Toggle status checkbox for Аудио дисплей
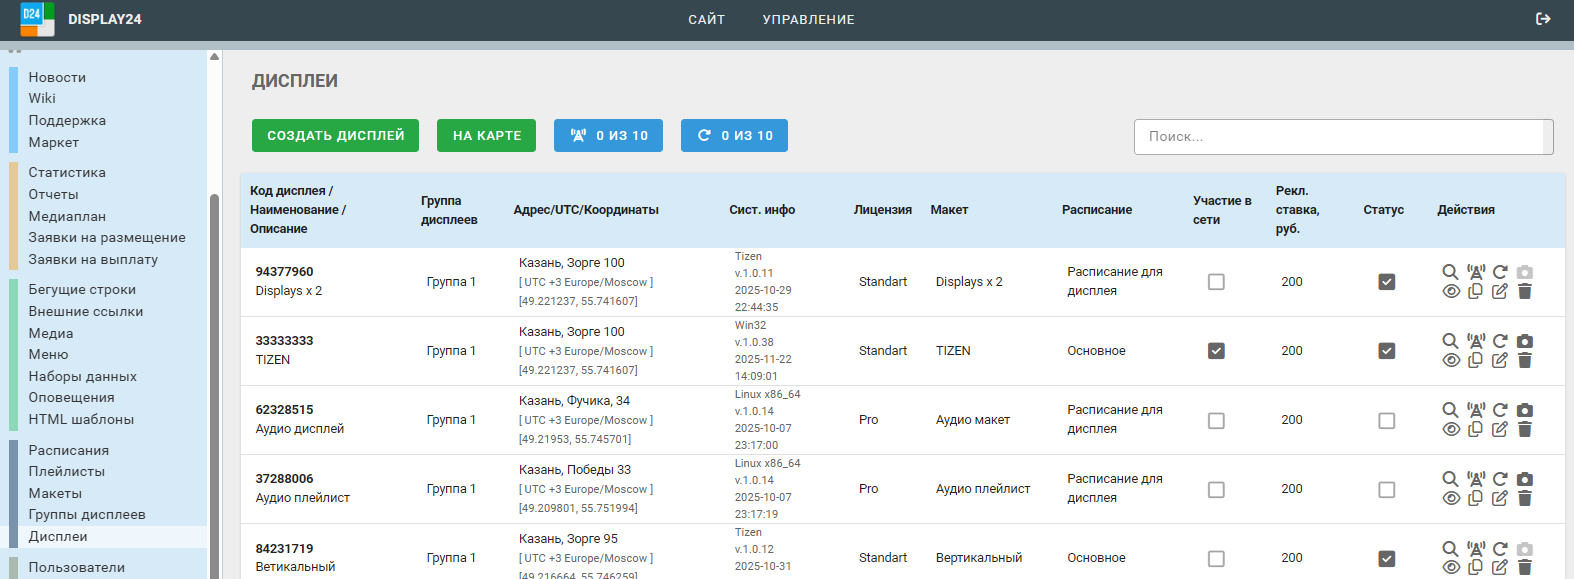 [1386, 421]
